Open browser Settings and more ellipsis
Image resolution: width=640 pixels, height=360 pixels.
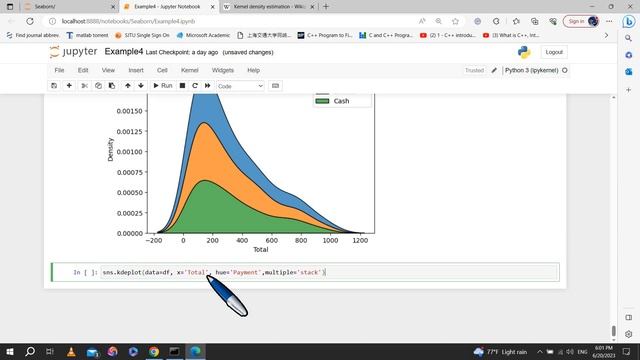click(609, 21)
